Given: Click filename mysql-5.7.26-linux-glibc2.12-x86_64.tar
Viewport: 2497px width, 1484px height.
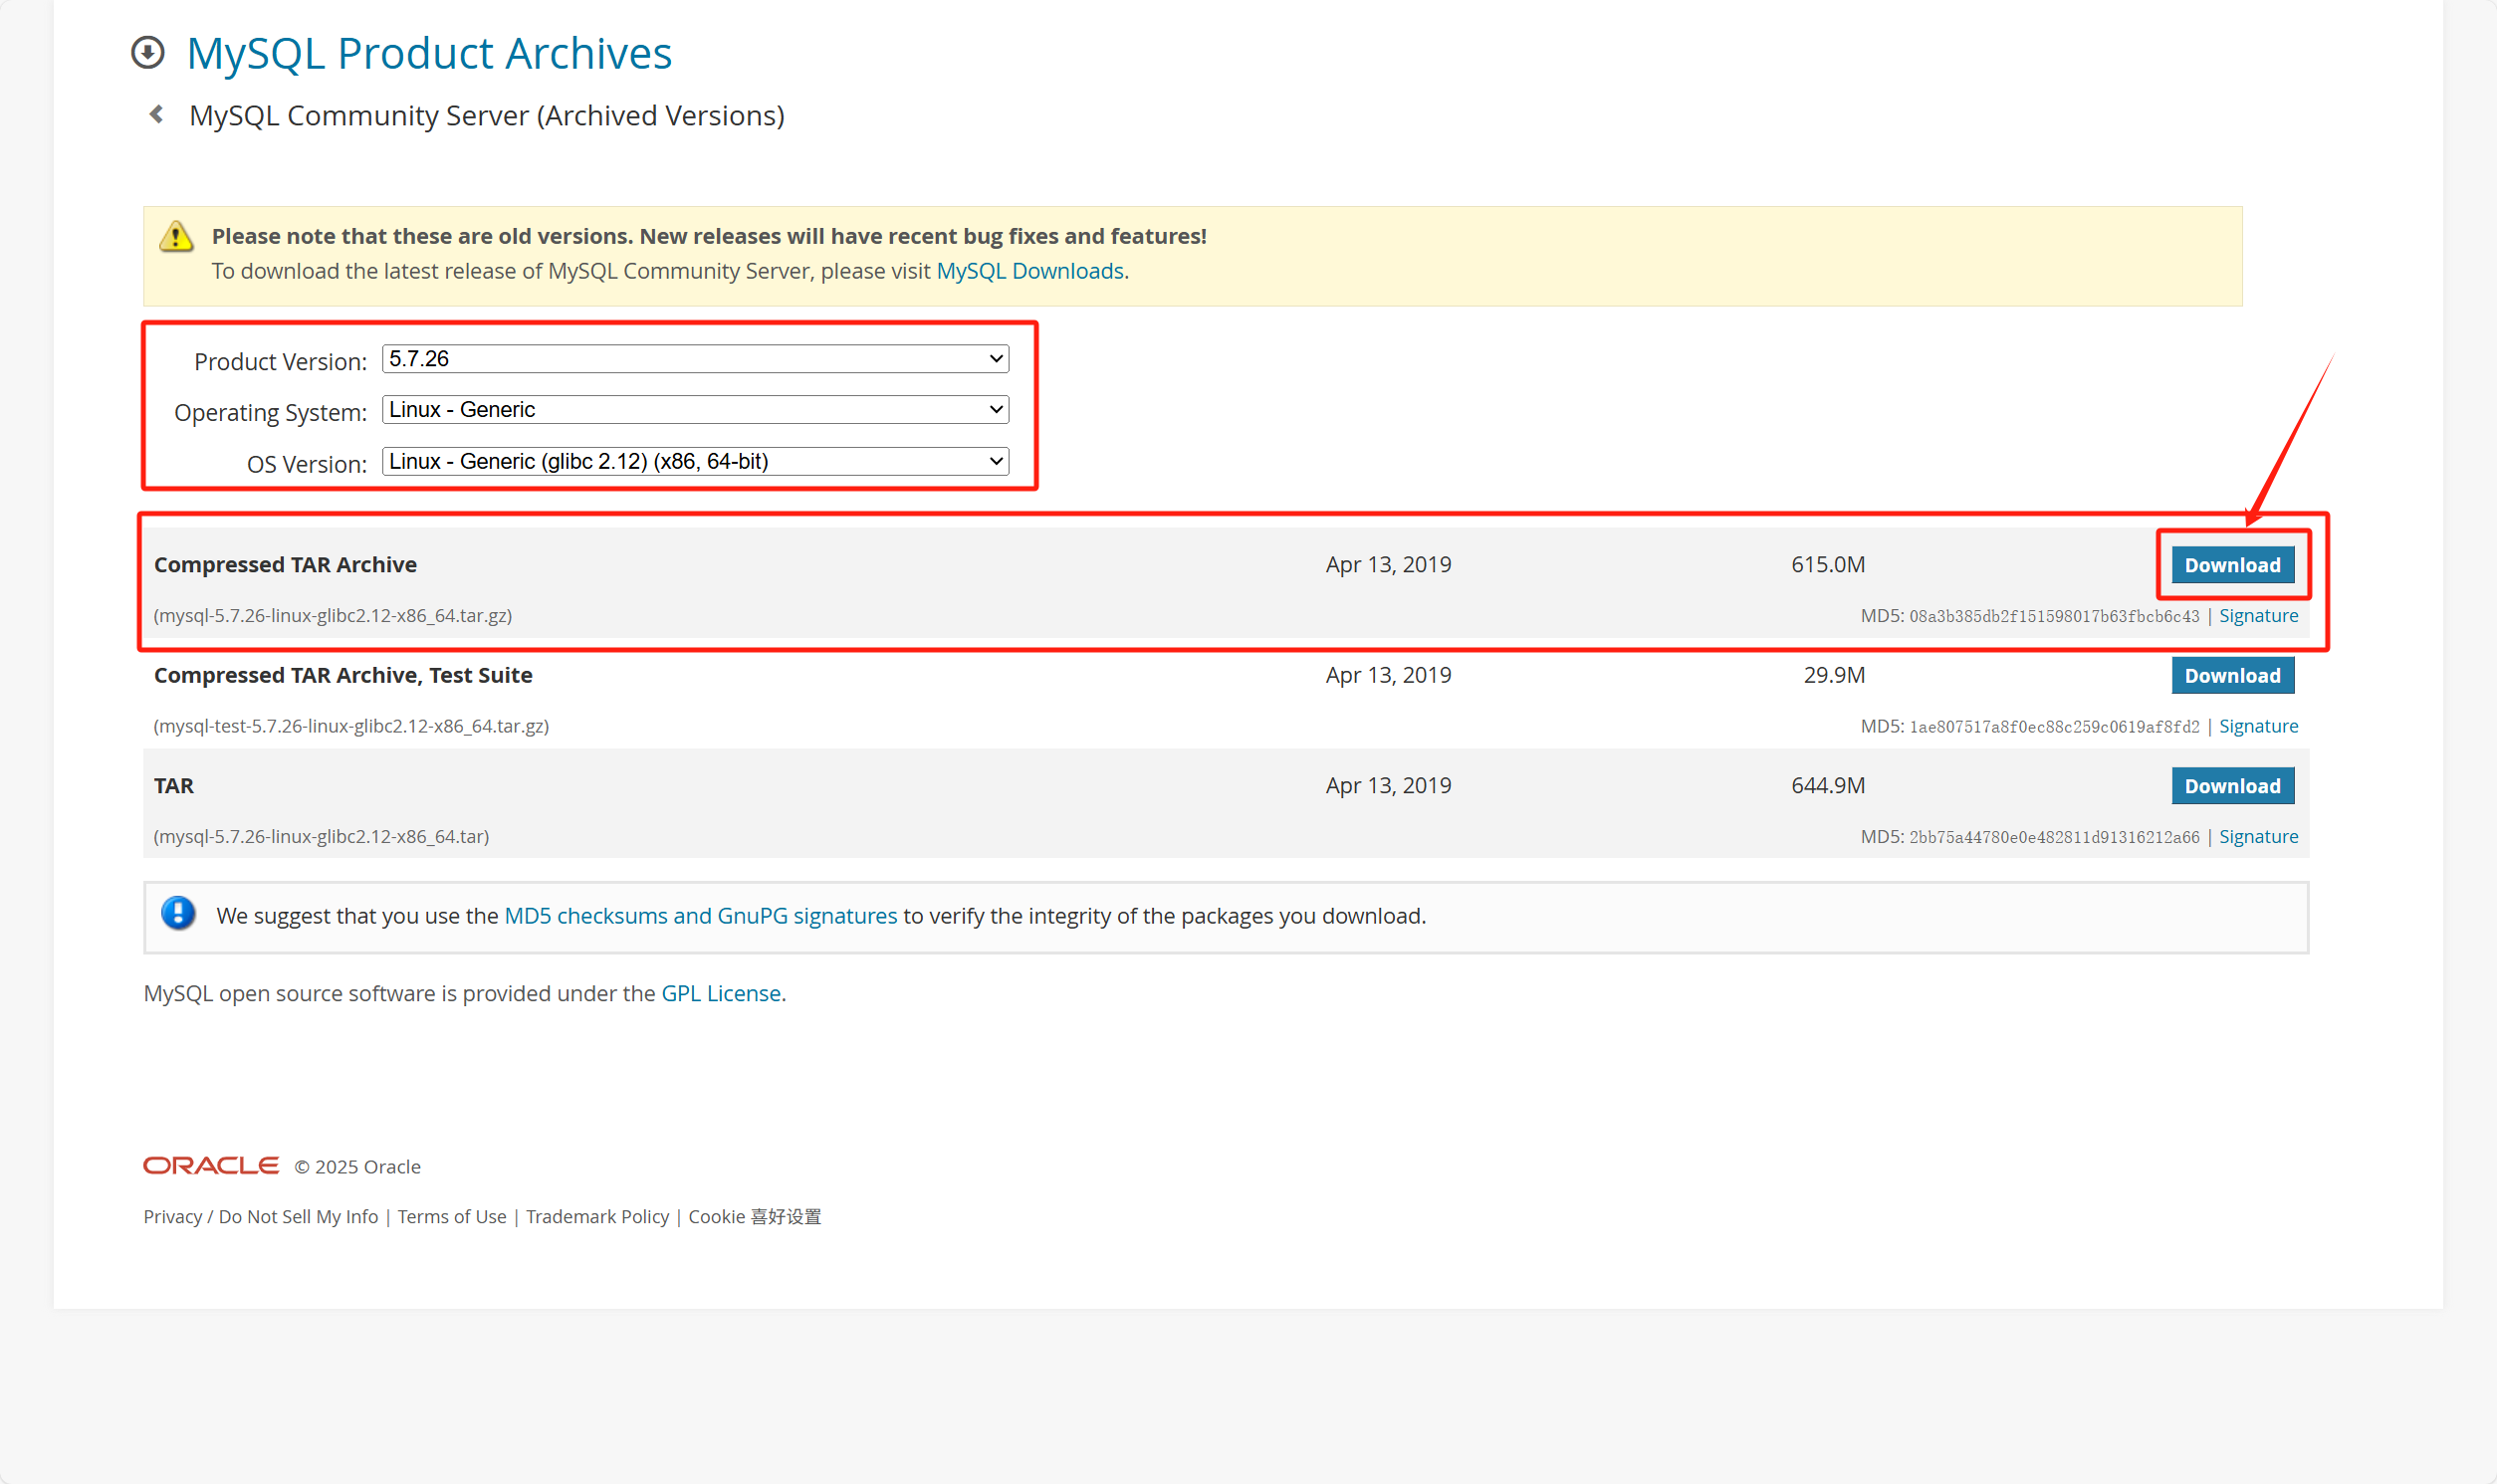Looking at the screenshot, I should pos(321,836).
